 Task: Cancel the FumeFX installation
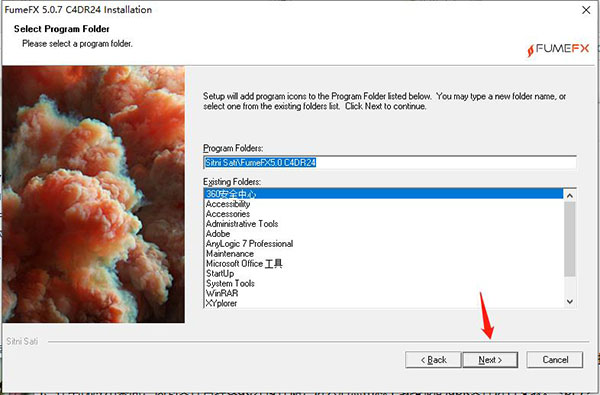(x=555, y=360)
